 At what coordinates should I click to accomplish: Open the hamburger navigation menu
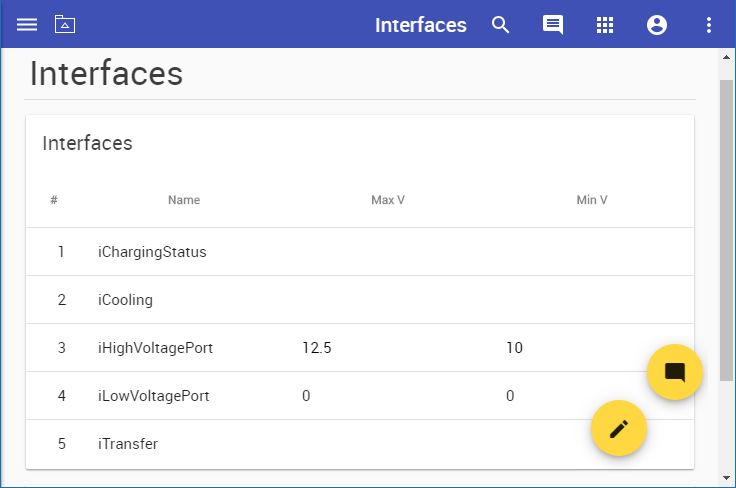click(27, 24)
